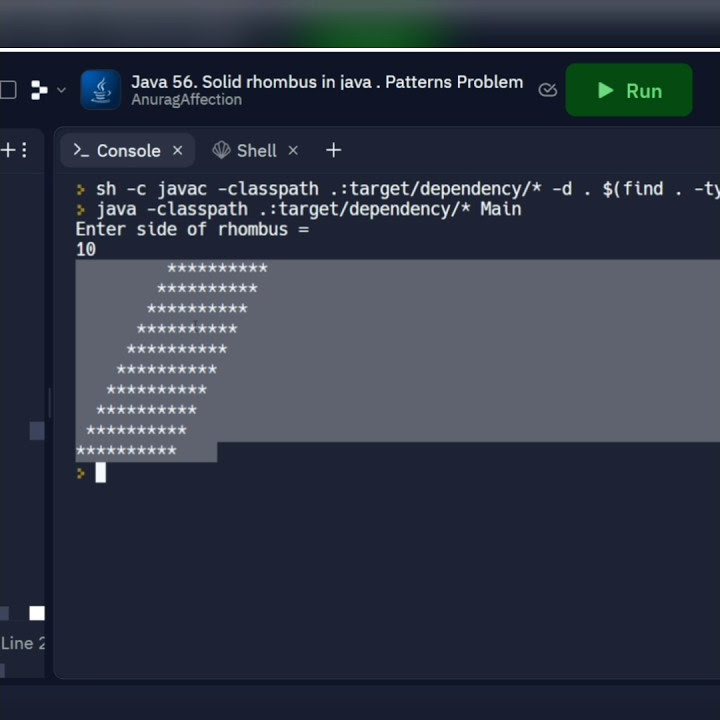Screen dimensions: 720x720
Task: Open the 'Java 56. Solid rhombus' project title
Action: [326, 82]
